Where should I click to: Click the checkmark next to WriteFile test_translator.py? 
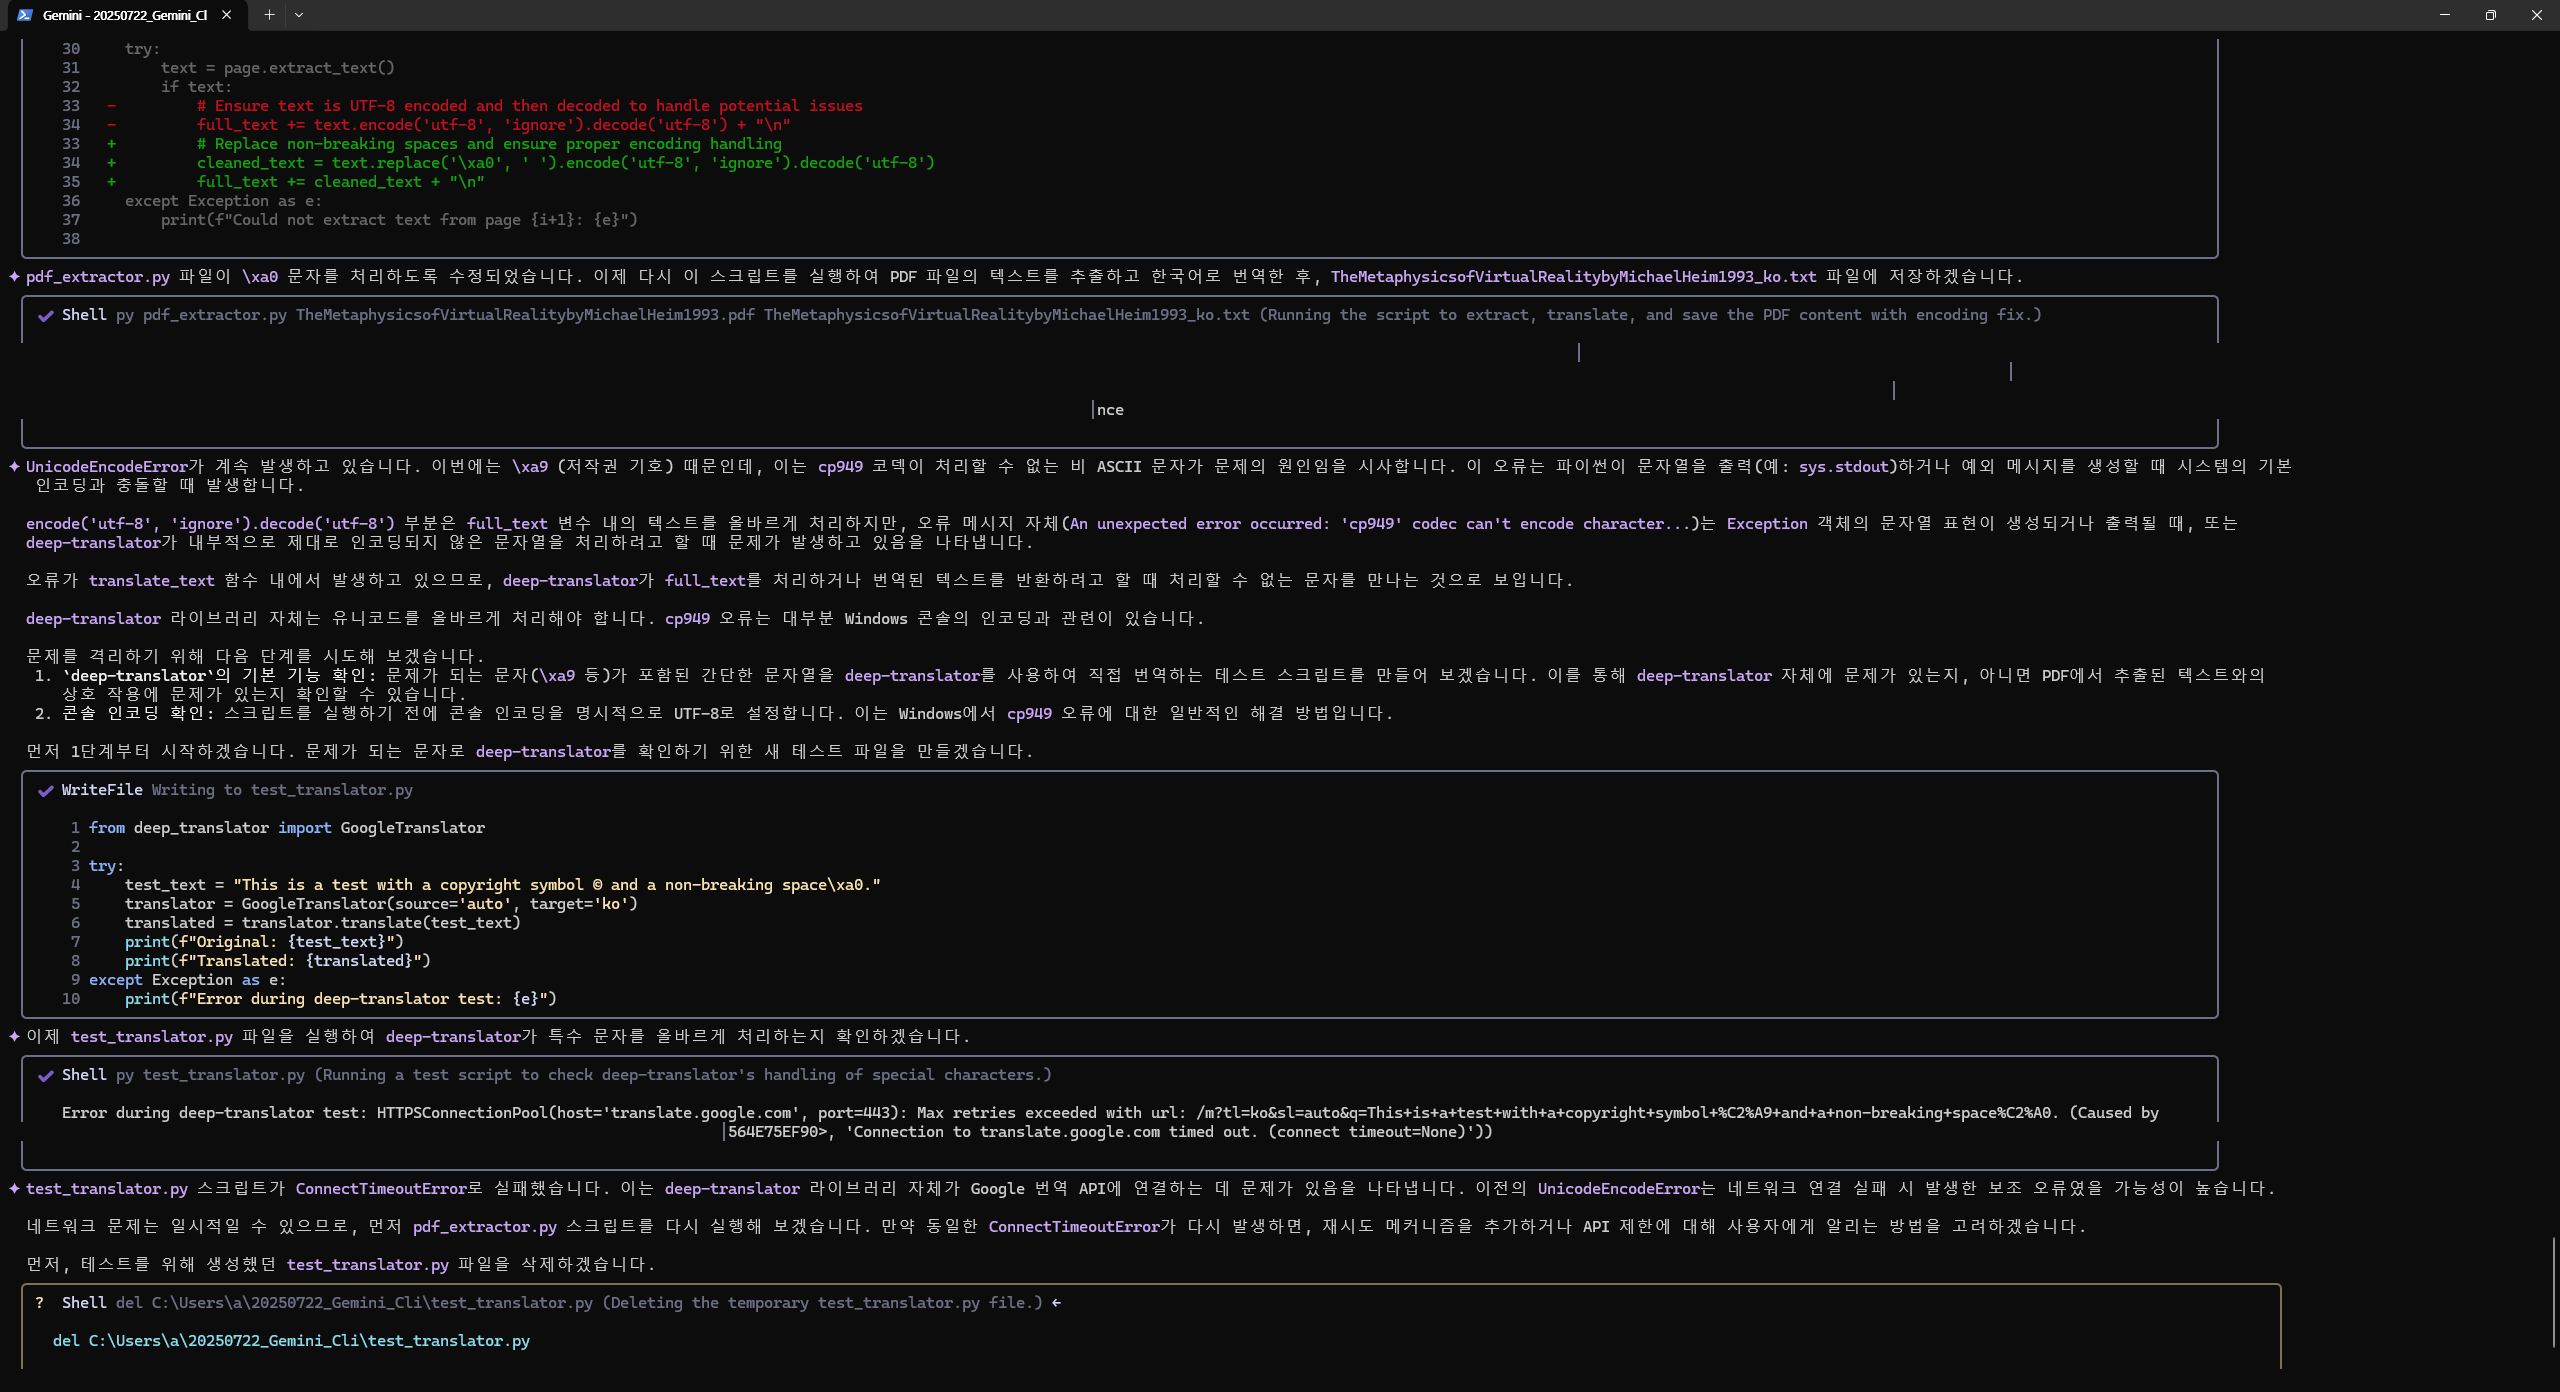(45, 791)
